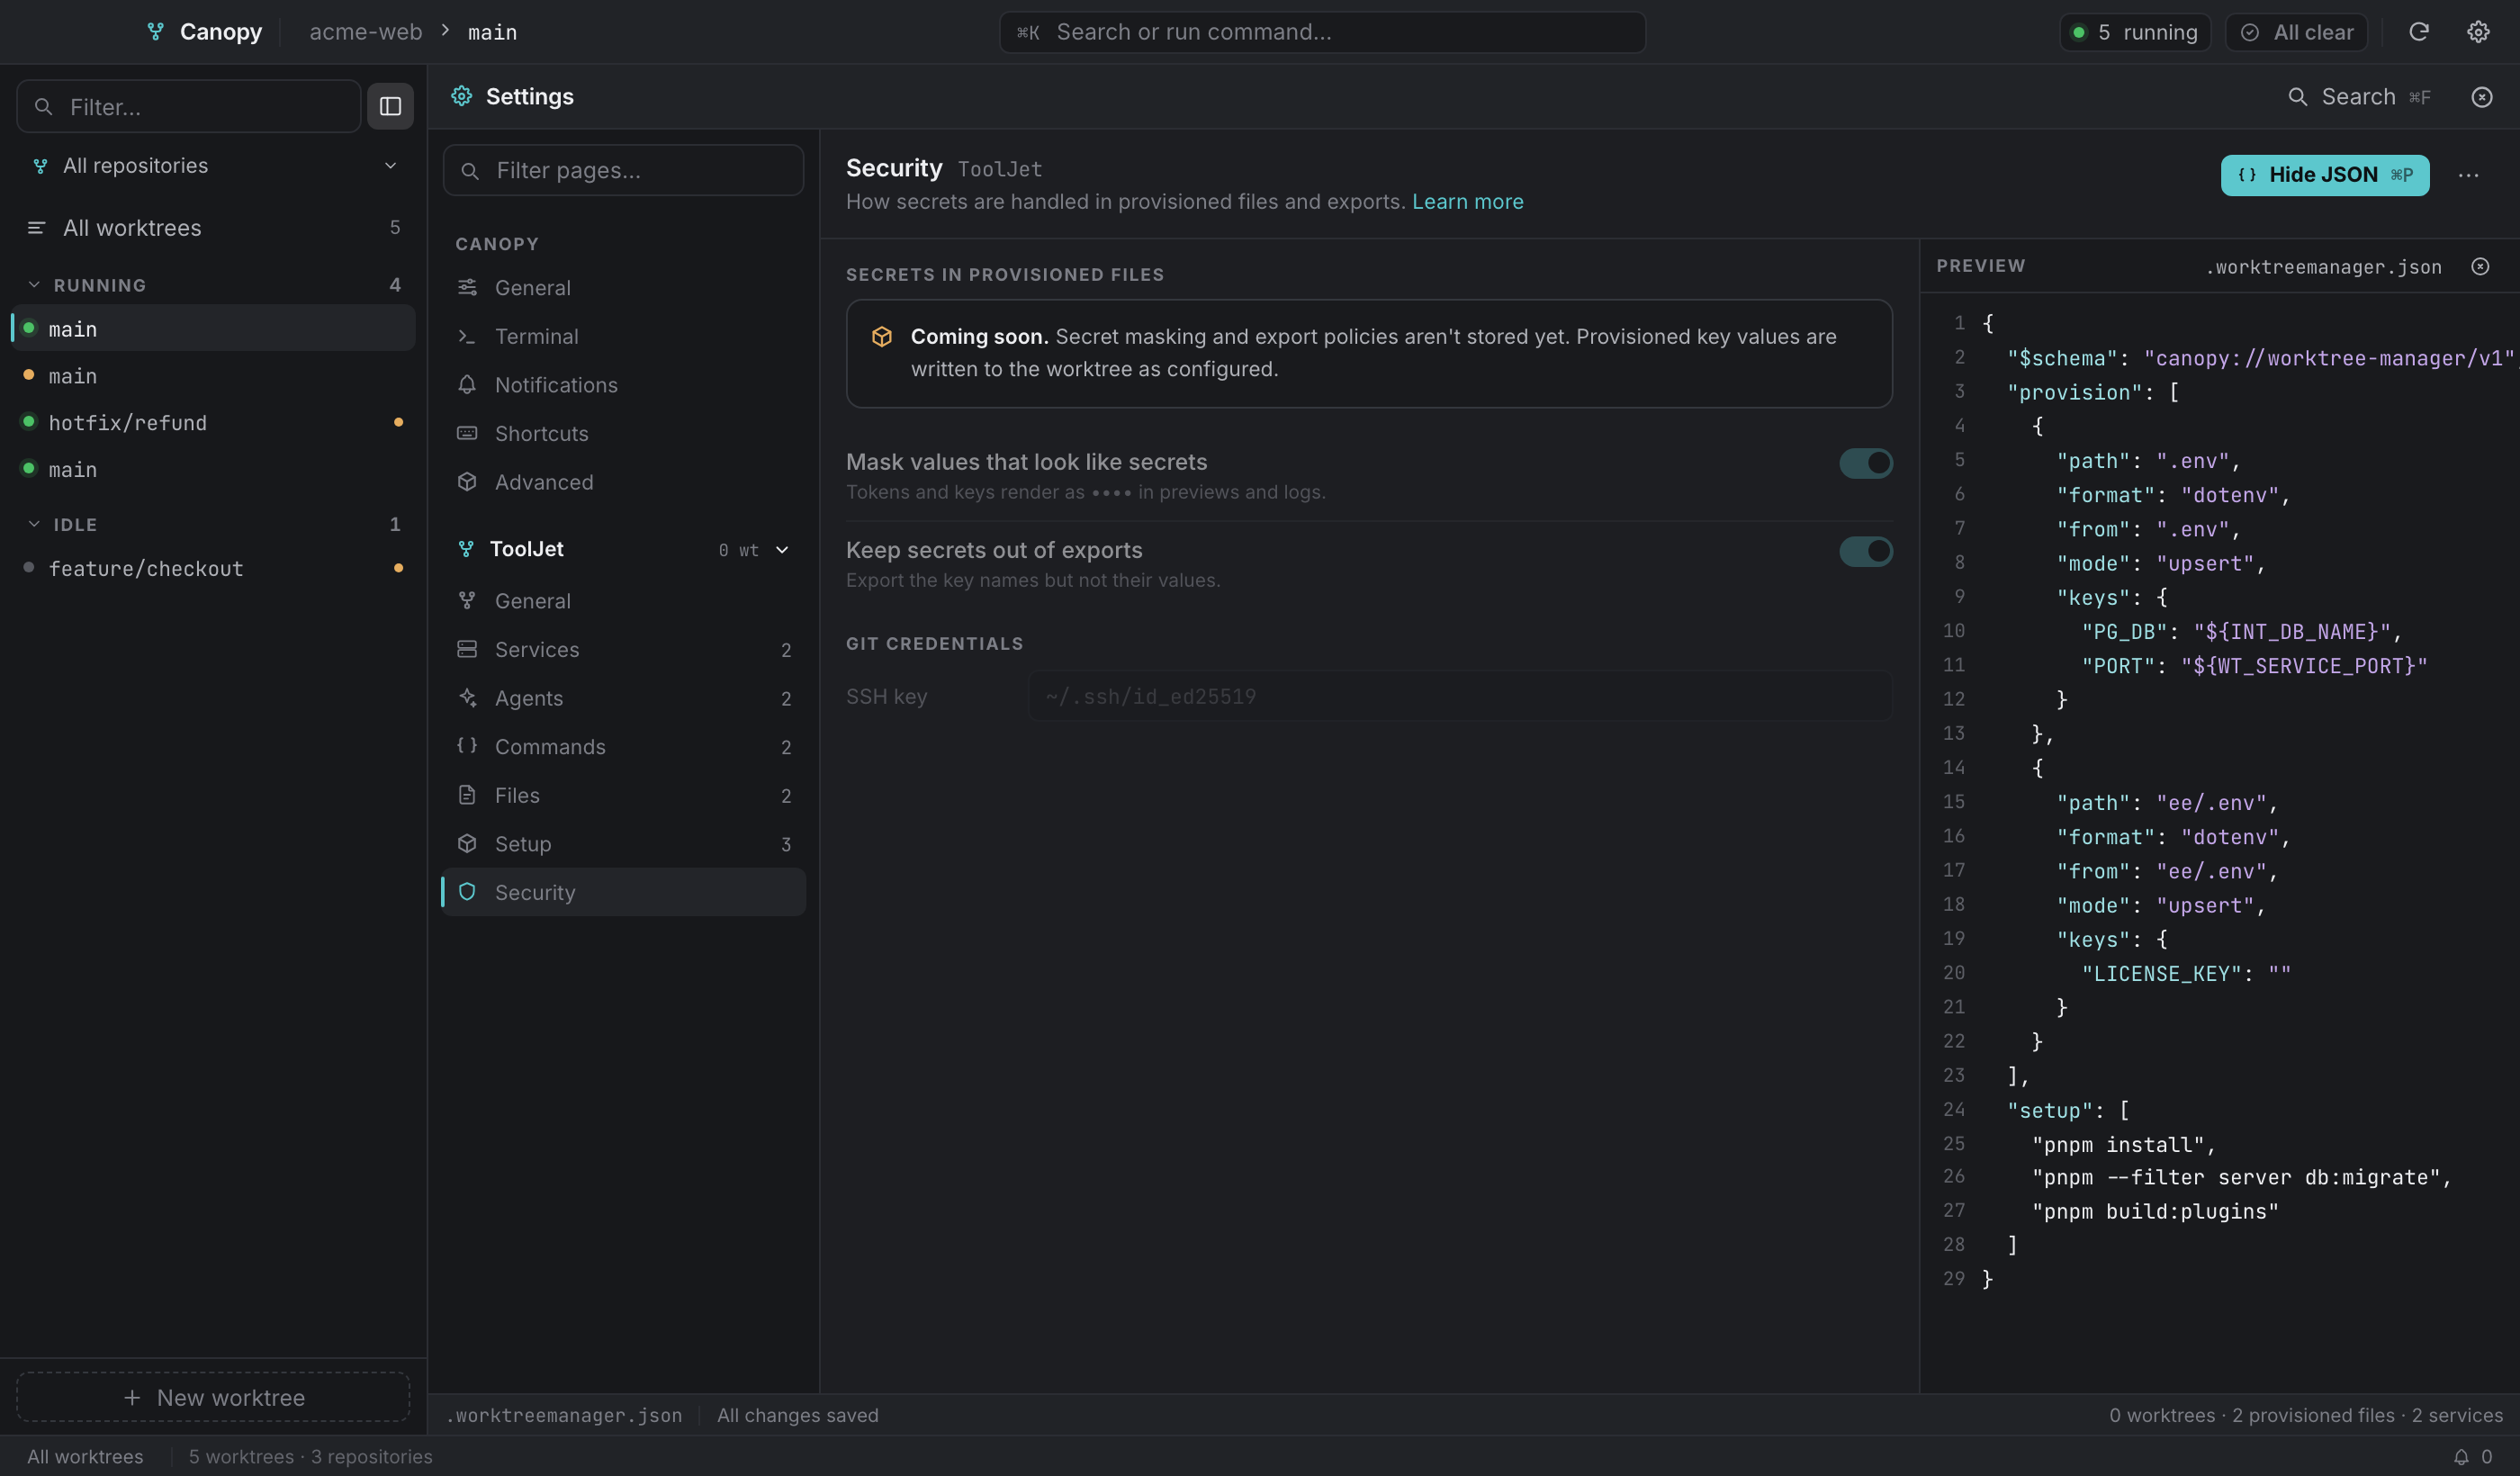The height and width of the screenshot is (1476, 2520).
Task: Click the Settings gear icon in header
Action: [x=461, y=96]
